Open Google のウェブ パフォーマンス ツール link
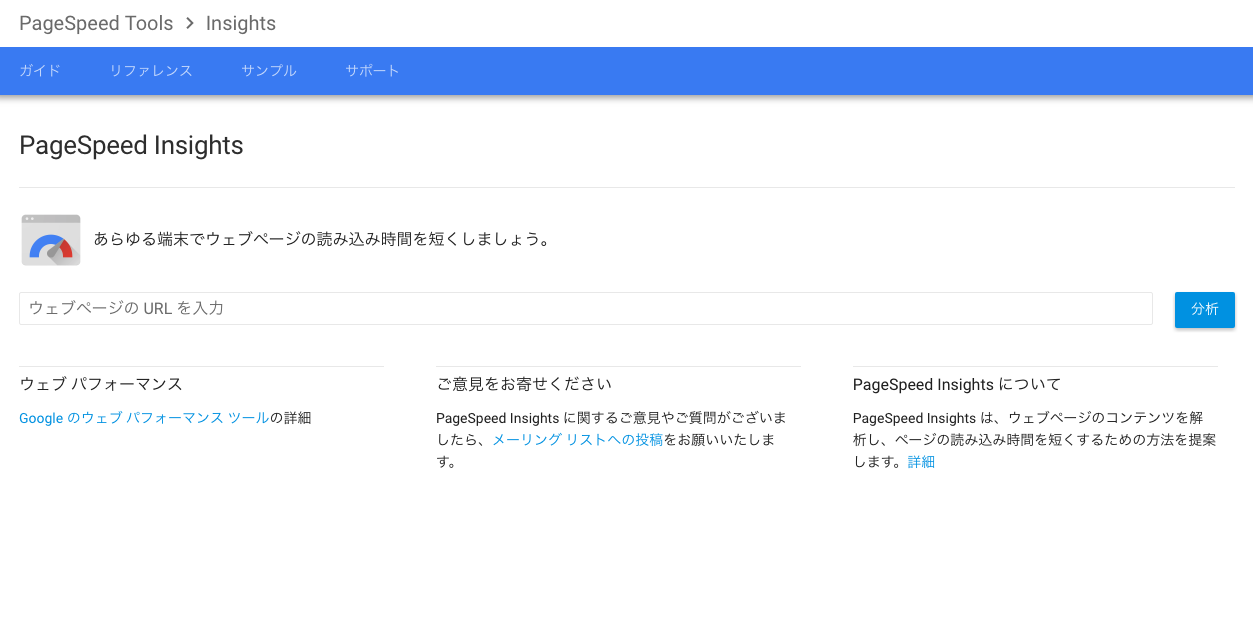Image resolution: width=1253 pixels, height=641 pixels. click(144, 418)
